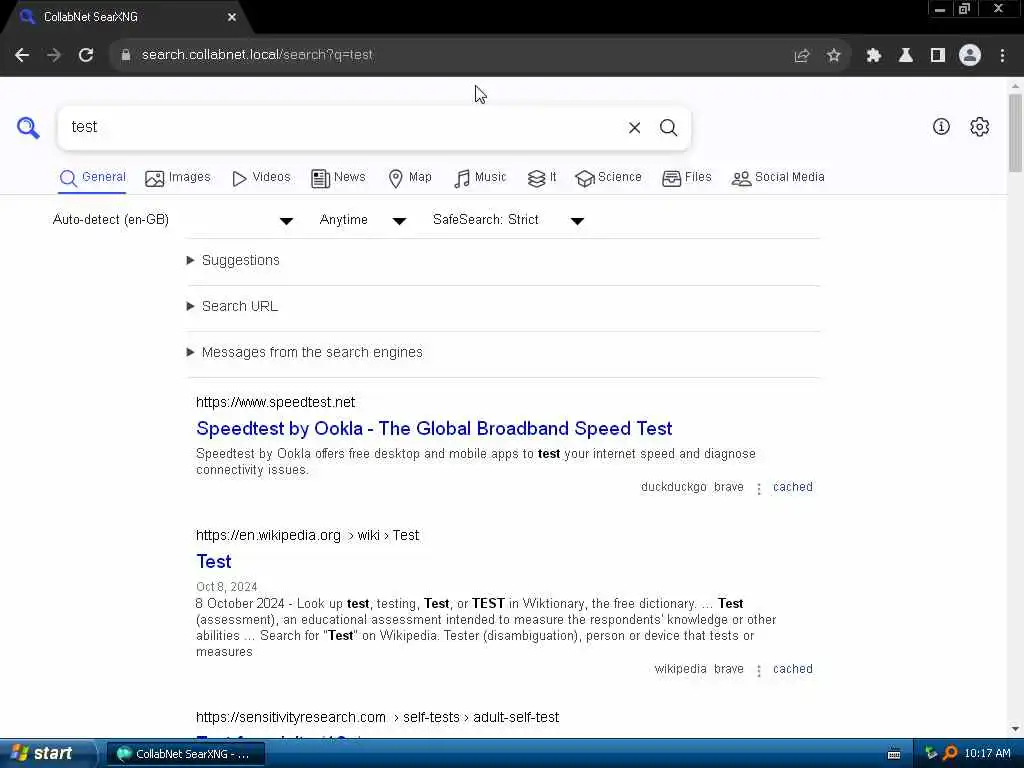Click the 'Oct 8, 2024' date text
The width and height of the screenshot is (1024, 768).
point(227,587)
